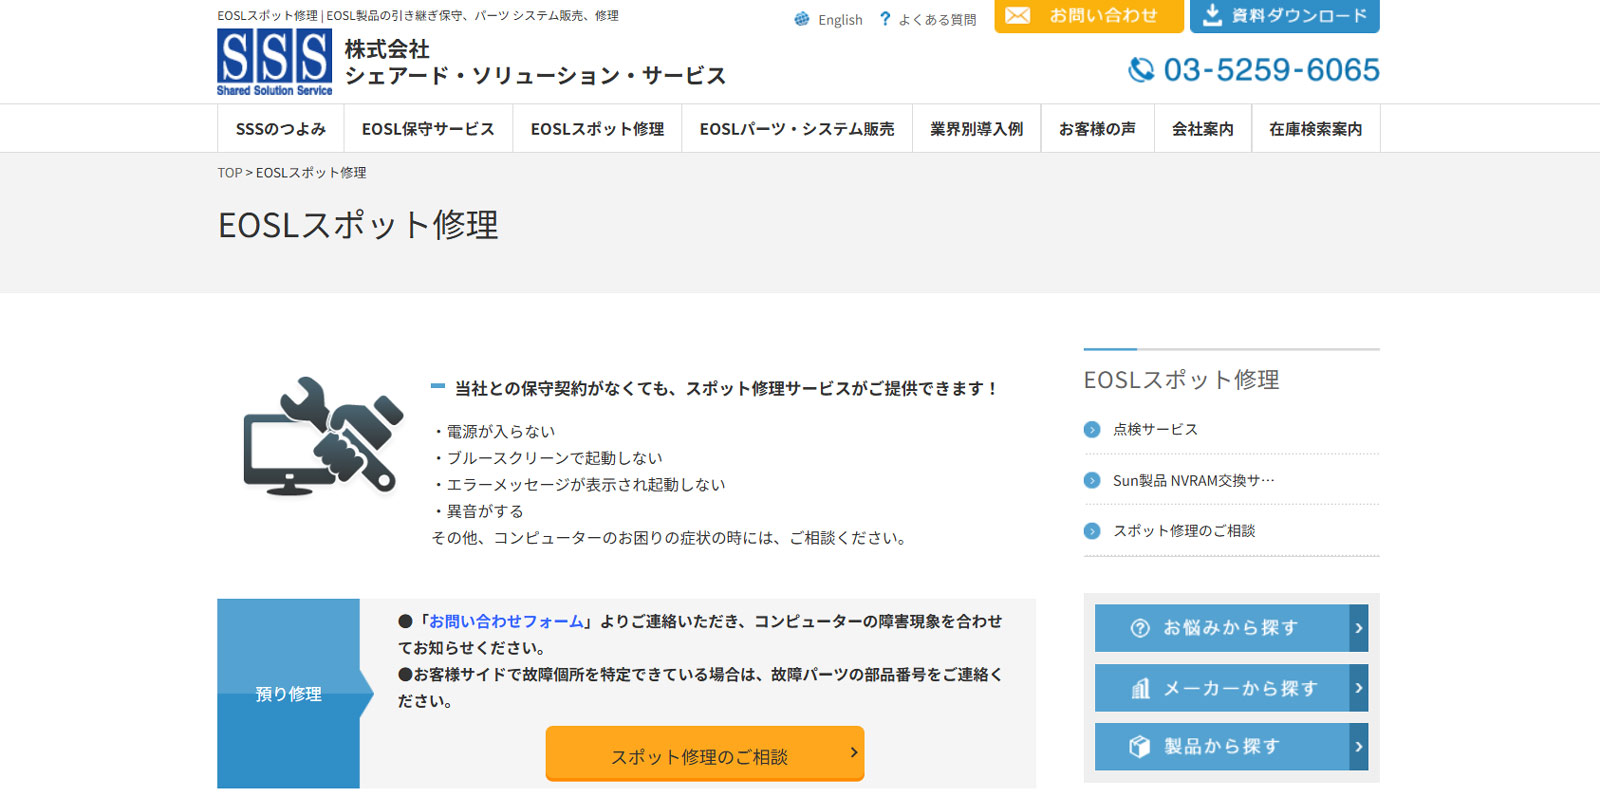Open the 在庫検索案内 menu item
This screenshot has height=797, width=1600.
pyautogui.click(x=1315, y=129)
